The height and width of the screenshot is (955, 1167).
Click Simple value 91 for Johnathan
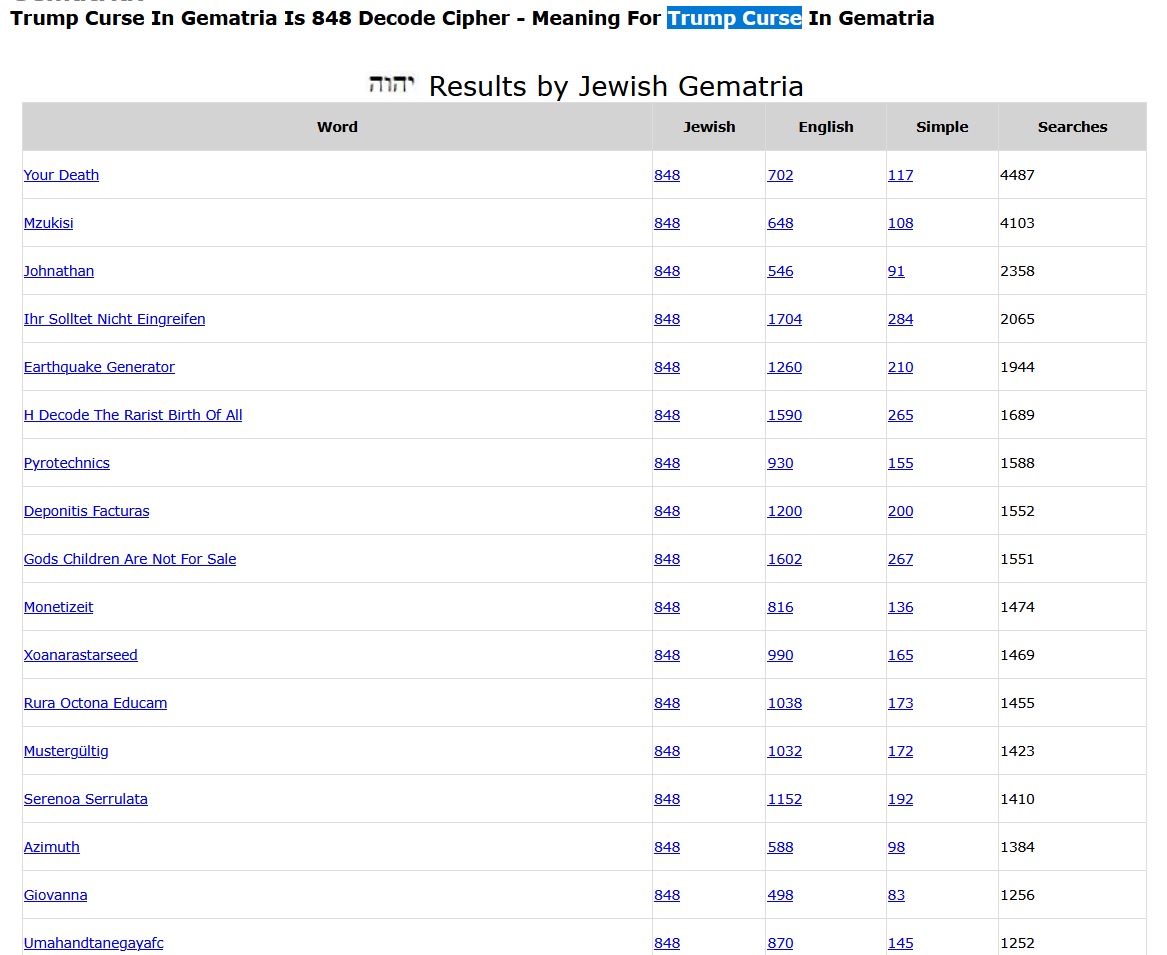[x=896, y=271]
